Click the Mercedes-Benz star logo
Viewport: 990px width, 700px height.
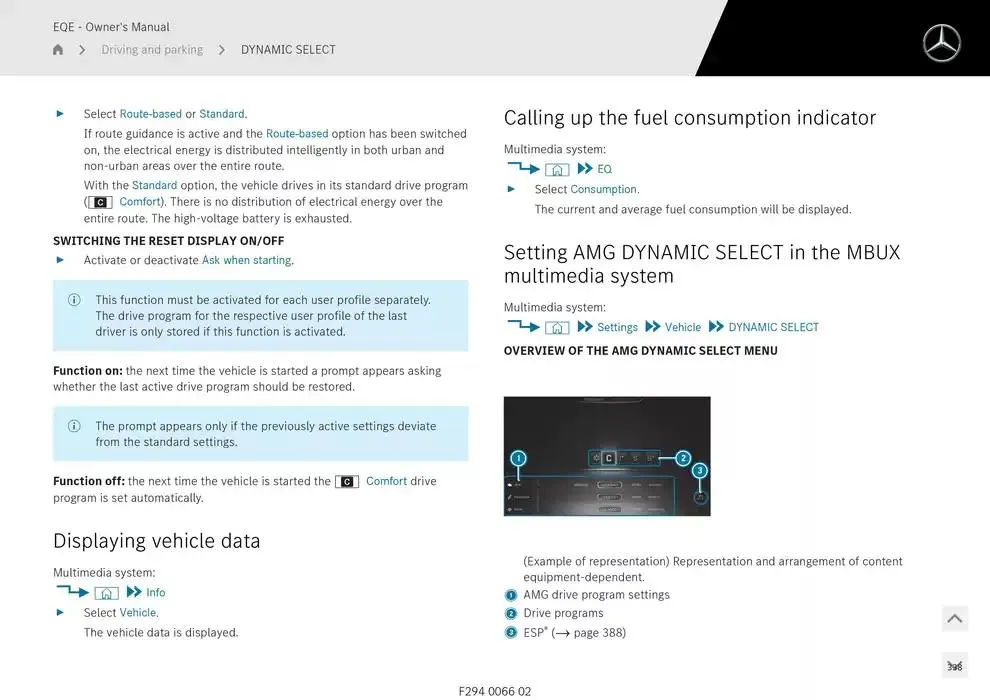940,43
